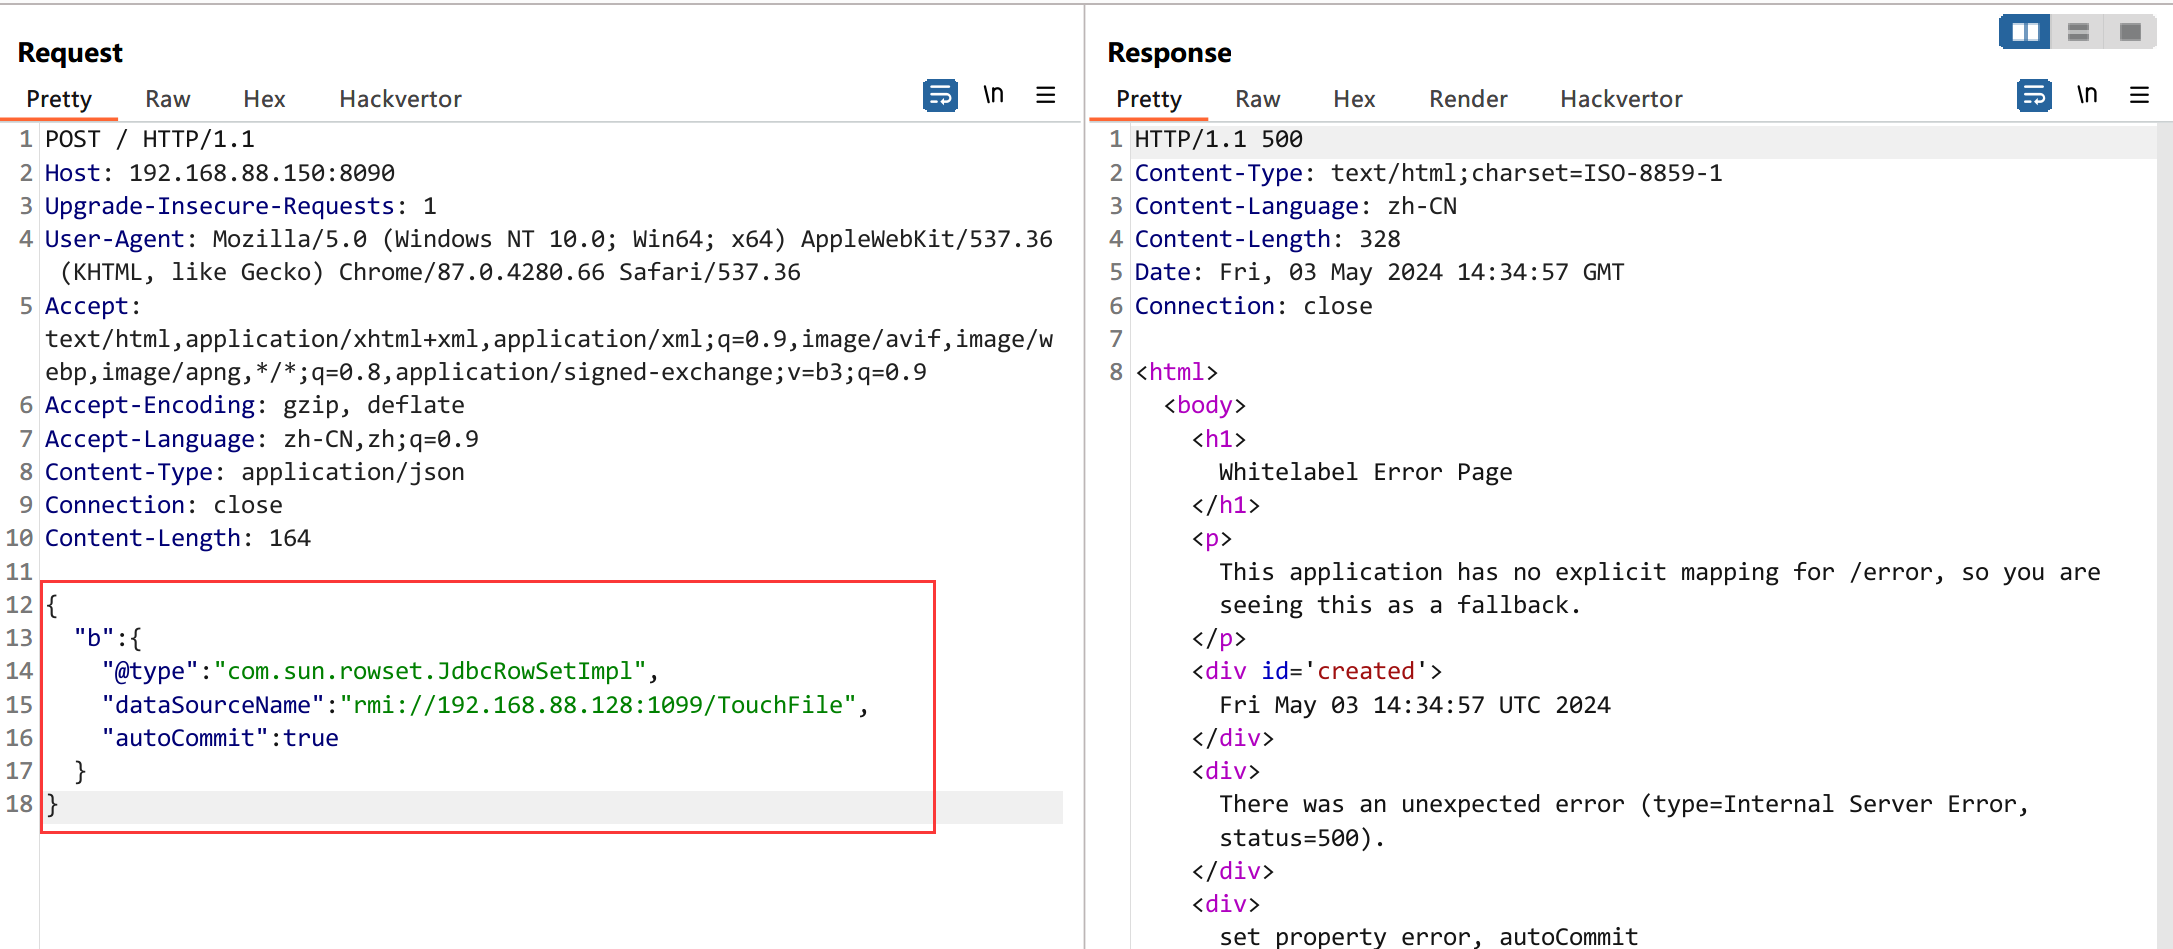Toggle non-printable characters \n in Response panel
2173x949 pixels.
pos(2087,95)
